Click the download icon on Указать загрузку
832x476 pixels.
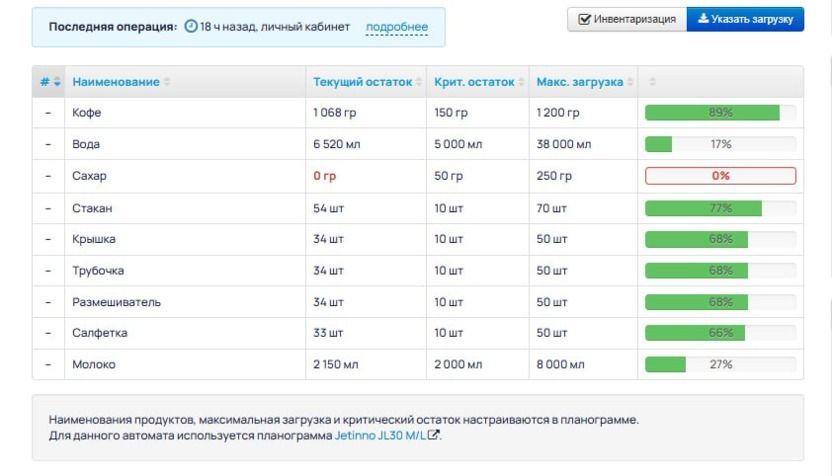(703, 19)
